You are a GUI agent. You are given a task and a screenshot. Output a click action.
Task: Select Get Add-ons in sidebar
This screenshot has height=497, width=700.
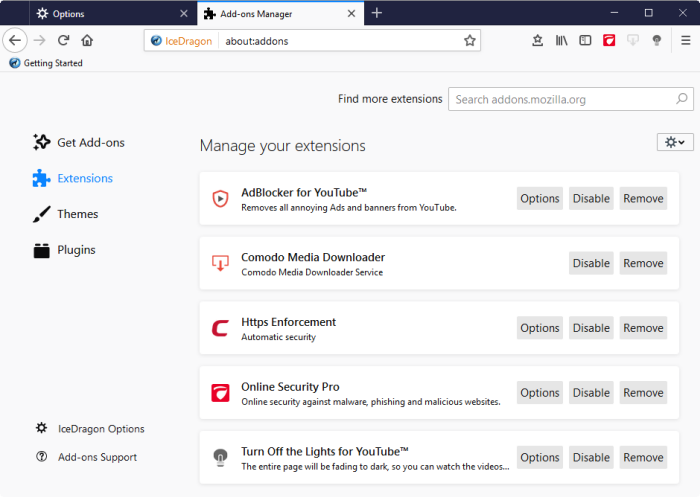pos(90,142)
